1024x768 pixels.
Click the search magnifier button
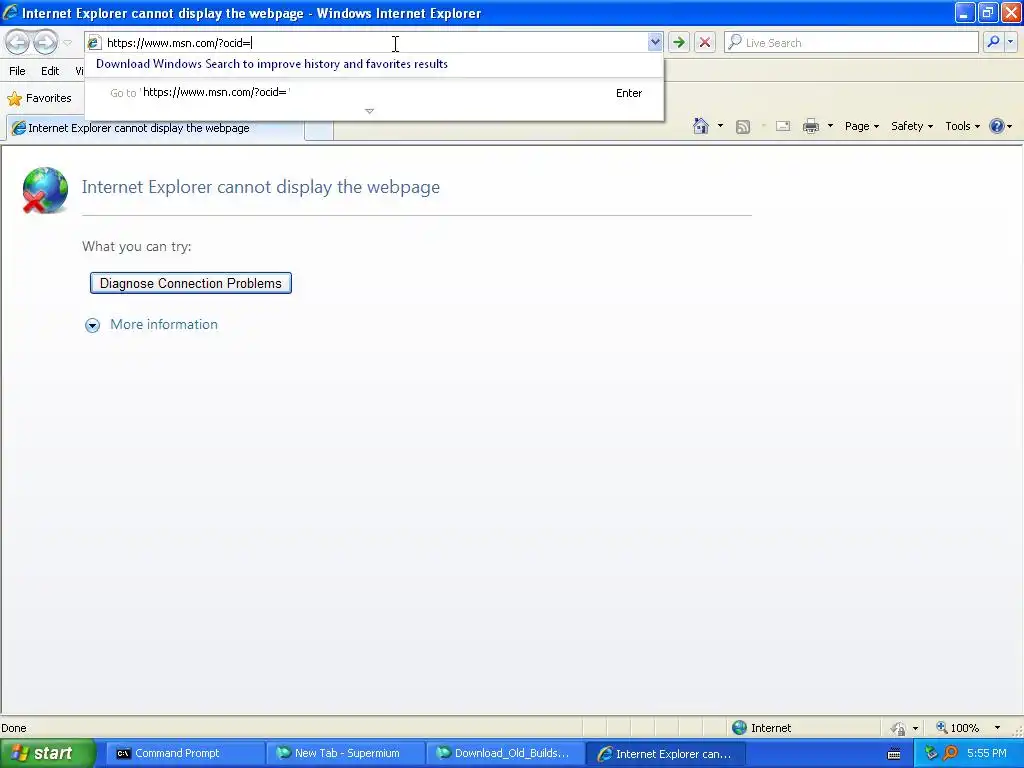point(993,42)
